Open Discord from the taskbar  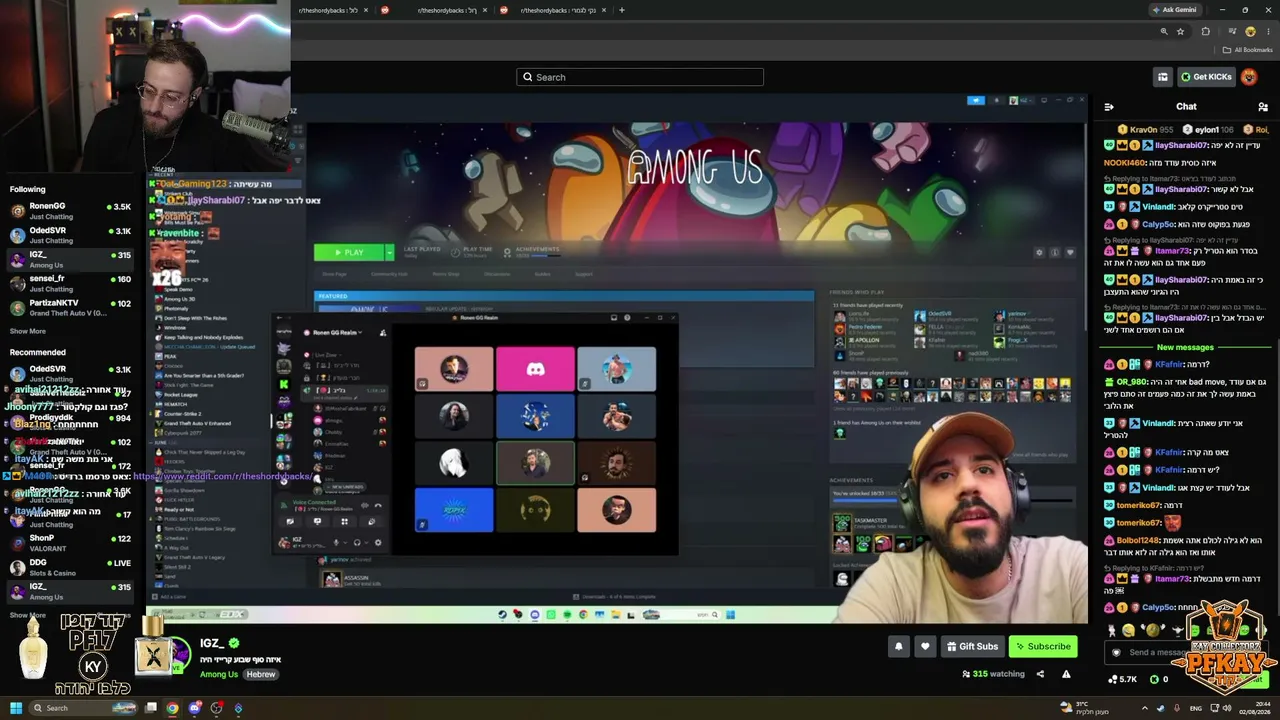pos(195,708)
